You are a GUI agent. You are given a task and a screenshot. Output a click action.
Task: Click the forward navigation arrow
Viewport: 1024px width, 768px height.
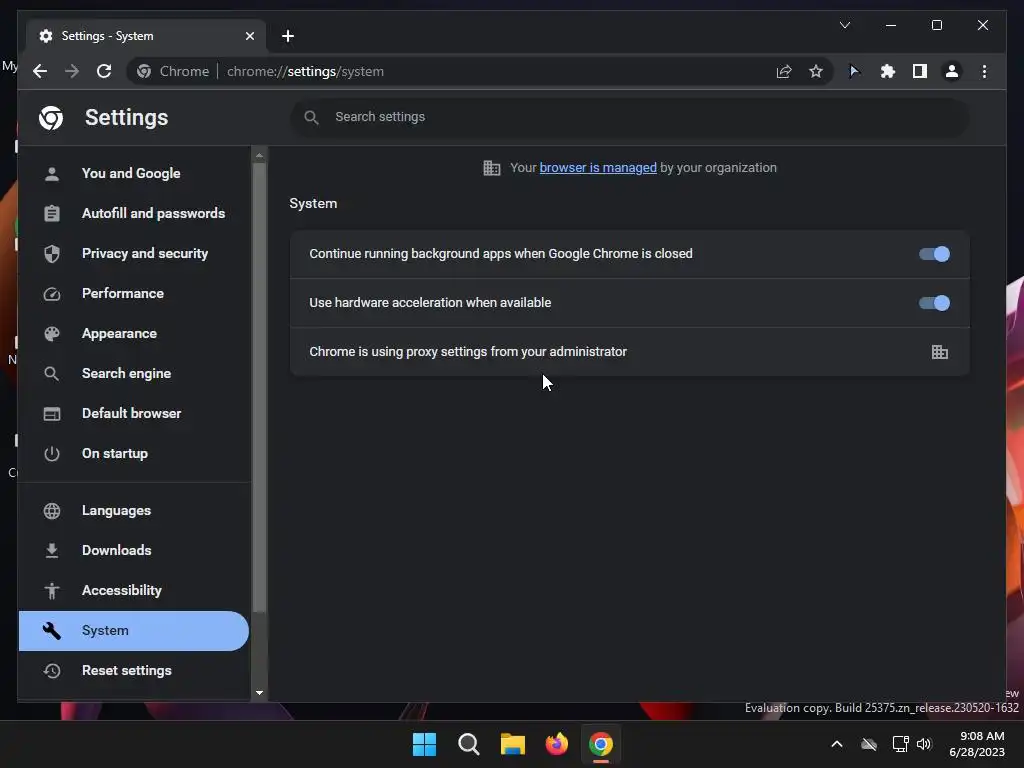coord(72,71)
